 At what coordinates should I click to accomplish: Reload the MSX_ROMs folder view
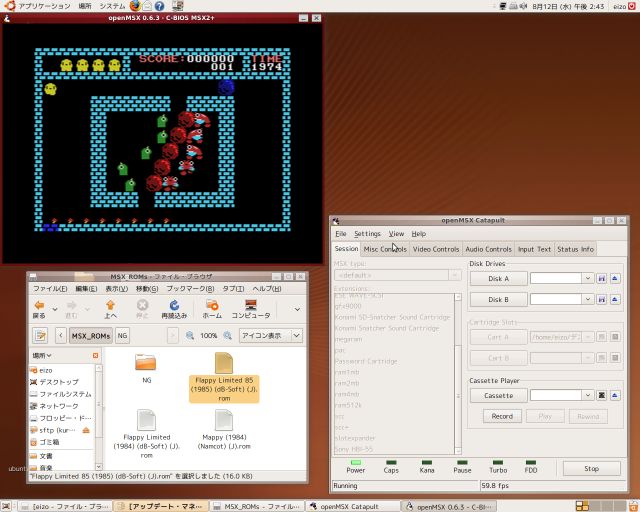pyautogui.click(x=174, y=309)
